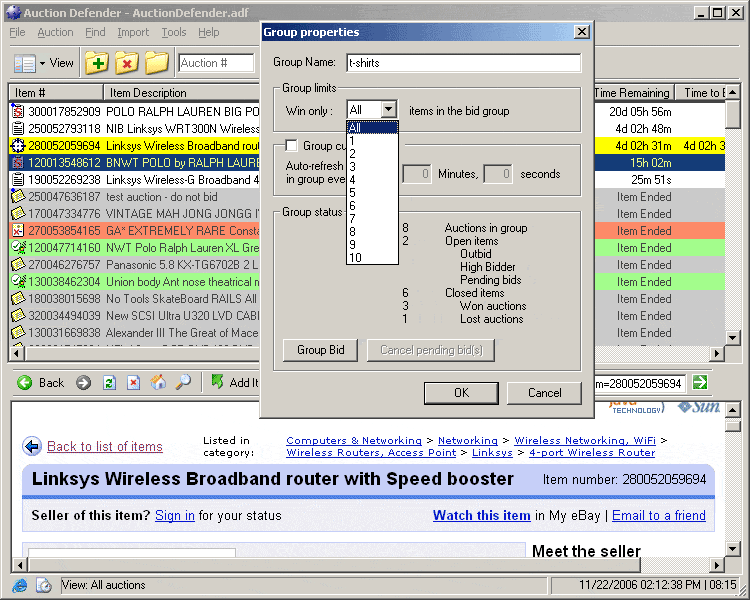Click the Group Name text field
Viewport: 750px width, 600px height.
[463, 63]
